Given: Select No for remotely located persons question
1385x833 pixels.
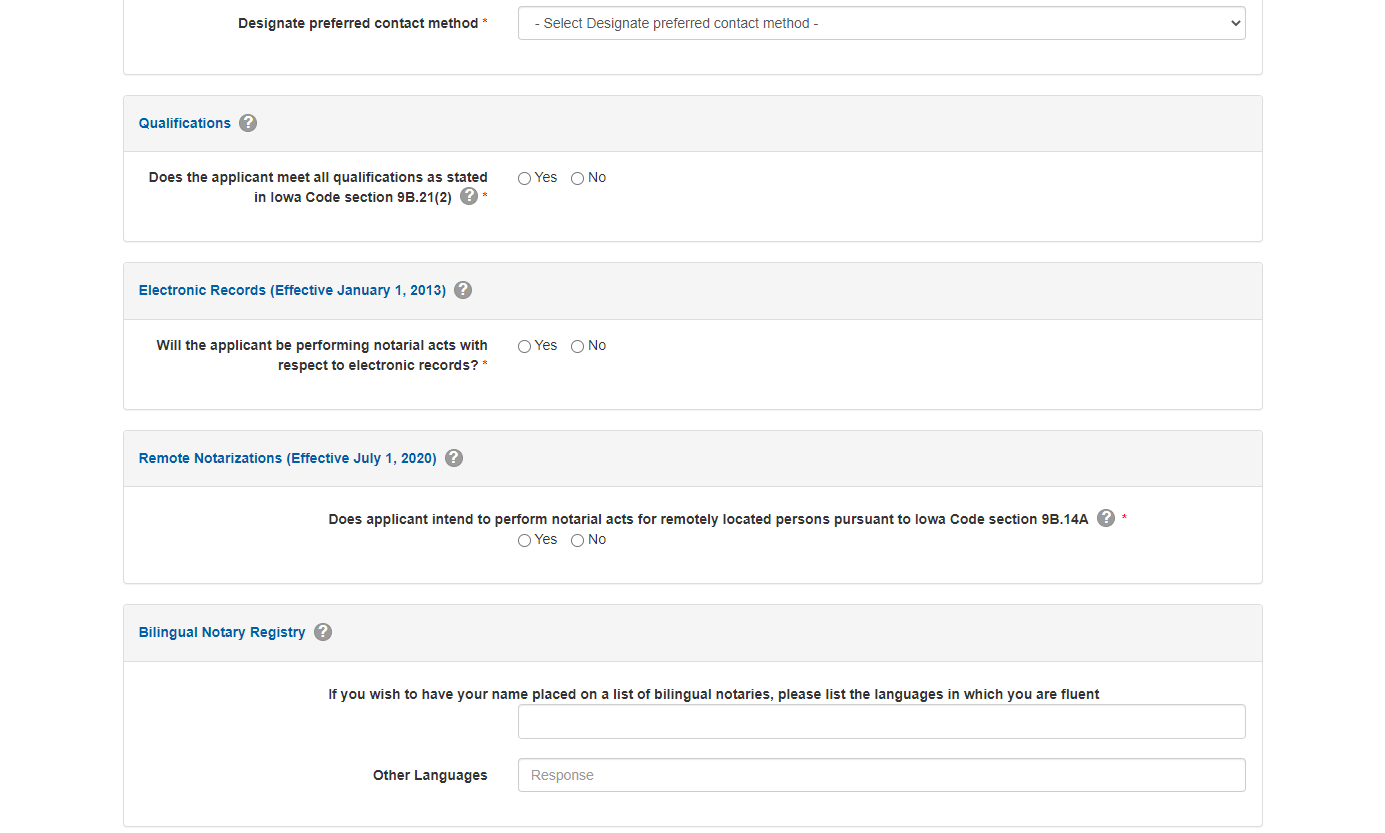Looking at the screenshot, I should tap(578, 540).
